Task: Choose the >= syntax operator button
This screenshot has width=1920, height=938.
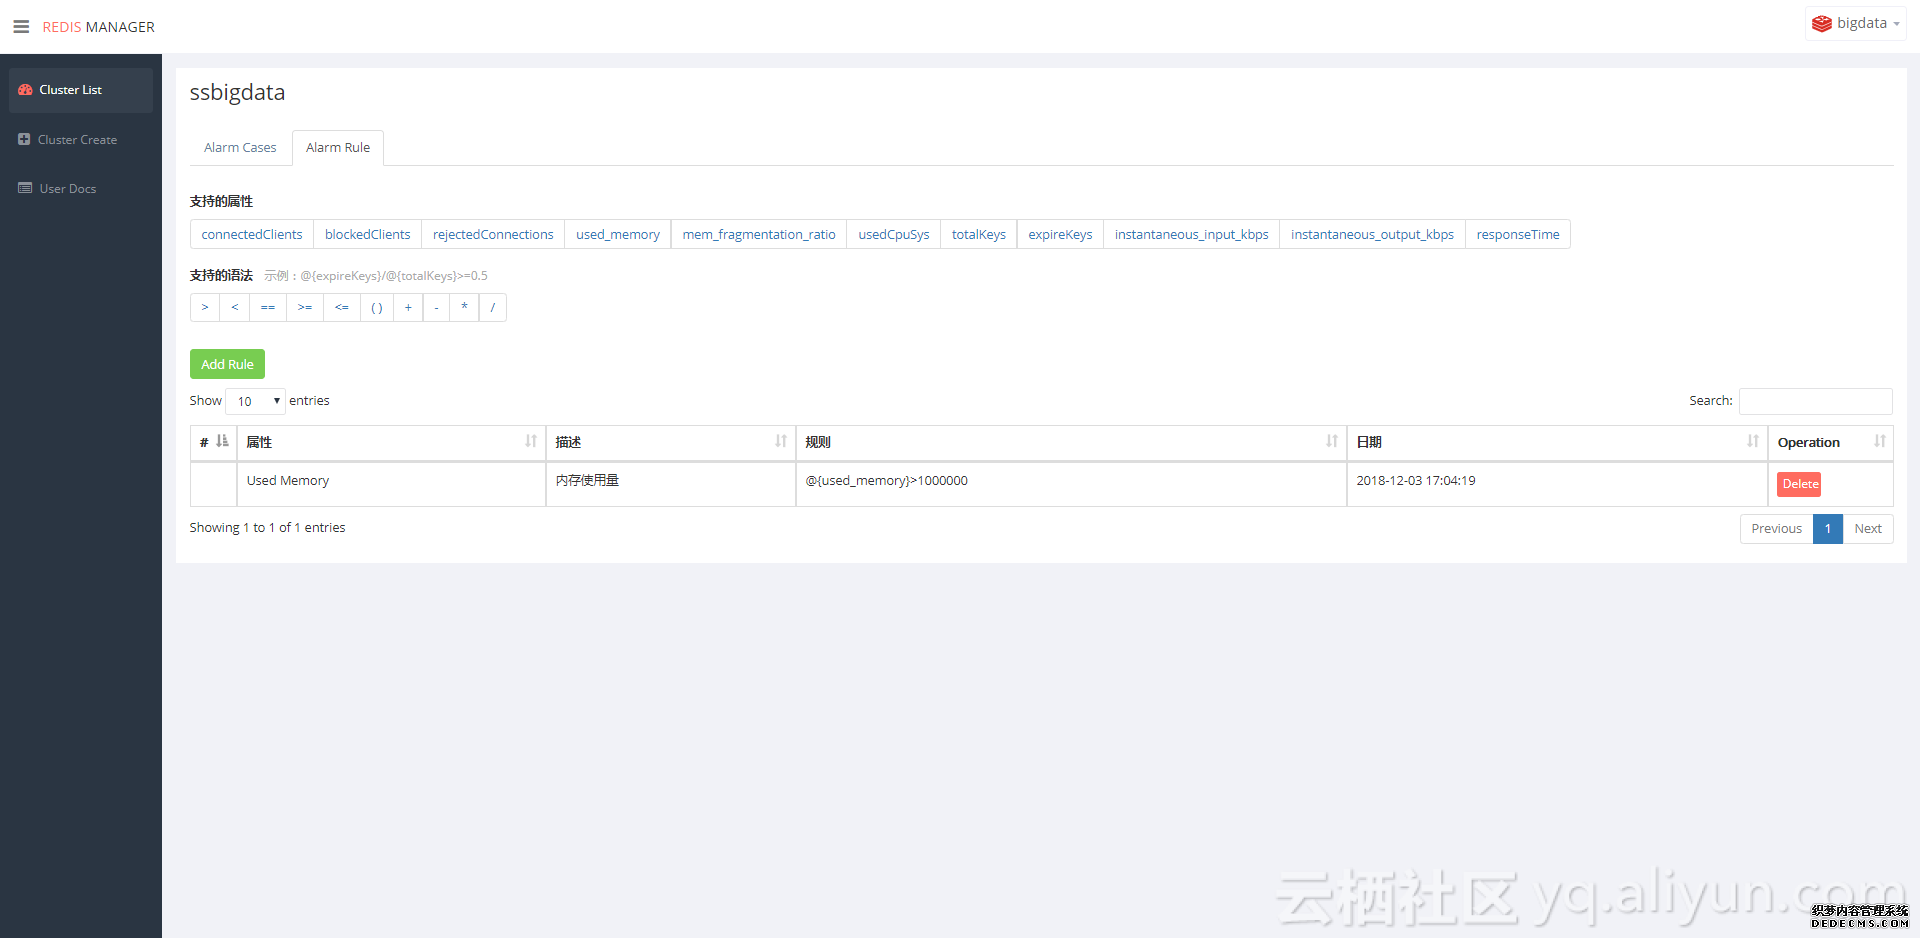Action: click(x=305, y=308)
